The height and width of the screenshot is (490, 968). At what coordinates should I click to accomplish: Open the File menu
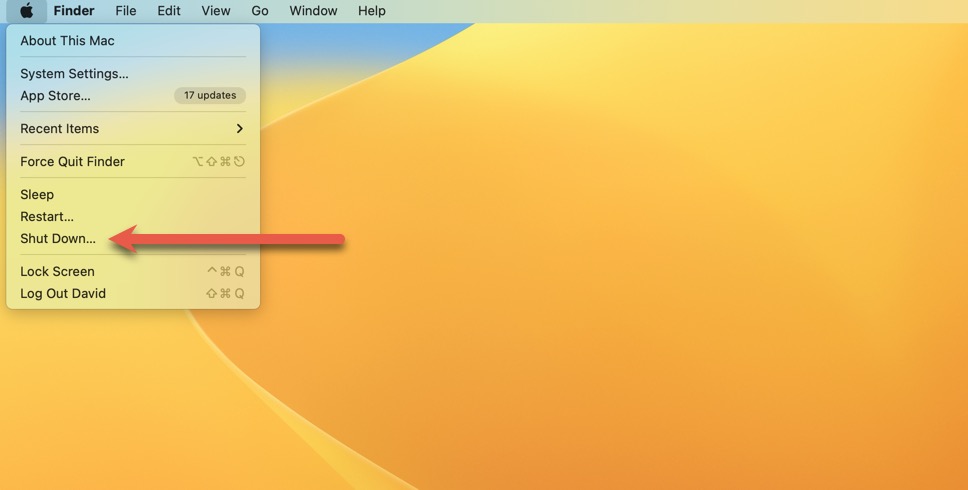click(125, 10)
